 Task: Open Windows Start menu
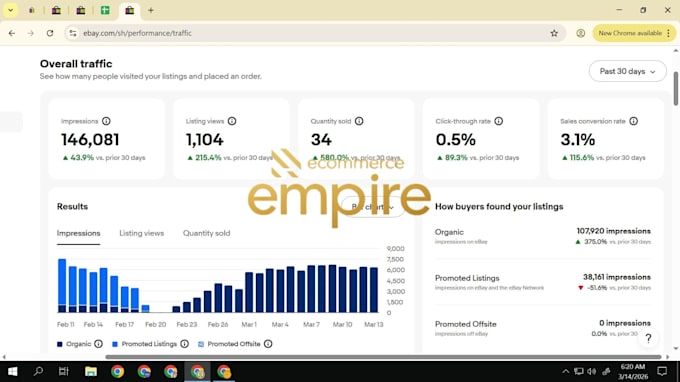coord(13,372)
